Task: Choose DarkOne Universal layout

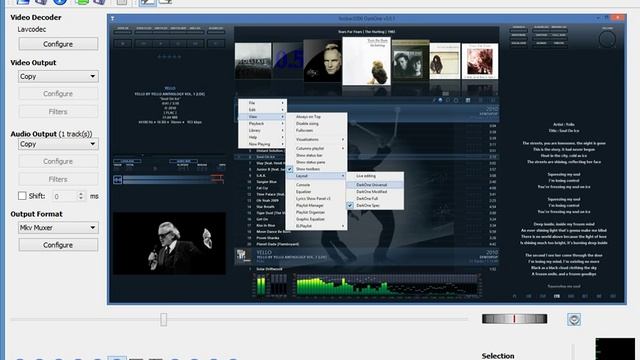Action: 375,185
